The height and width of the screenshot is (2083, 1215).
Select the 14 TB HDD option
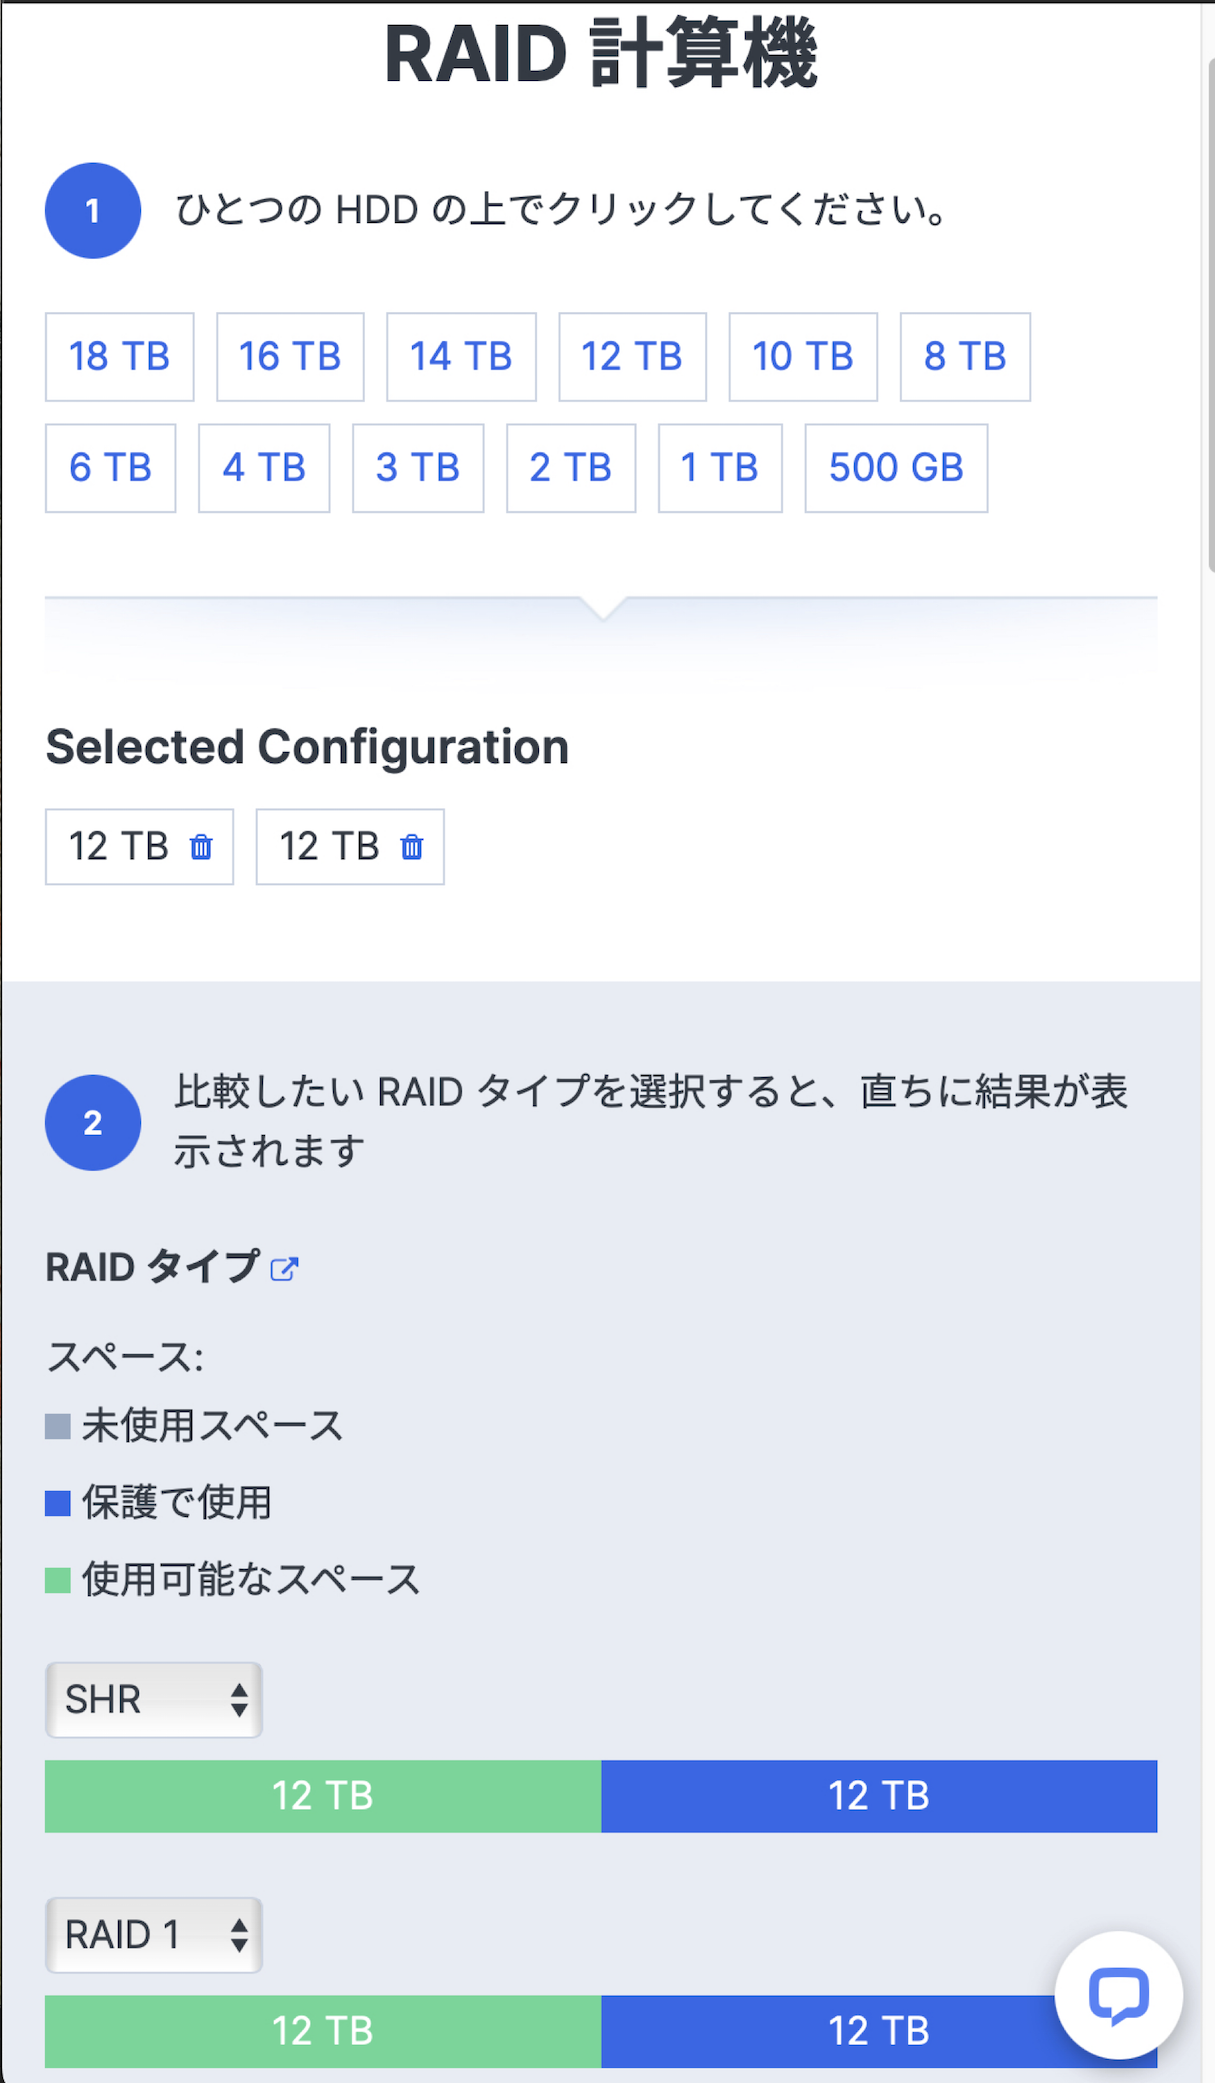[461, 357]
